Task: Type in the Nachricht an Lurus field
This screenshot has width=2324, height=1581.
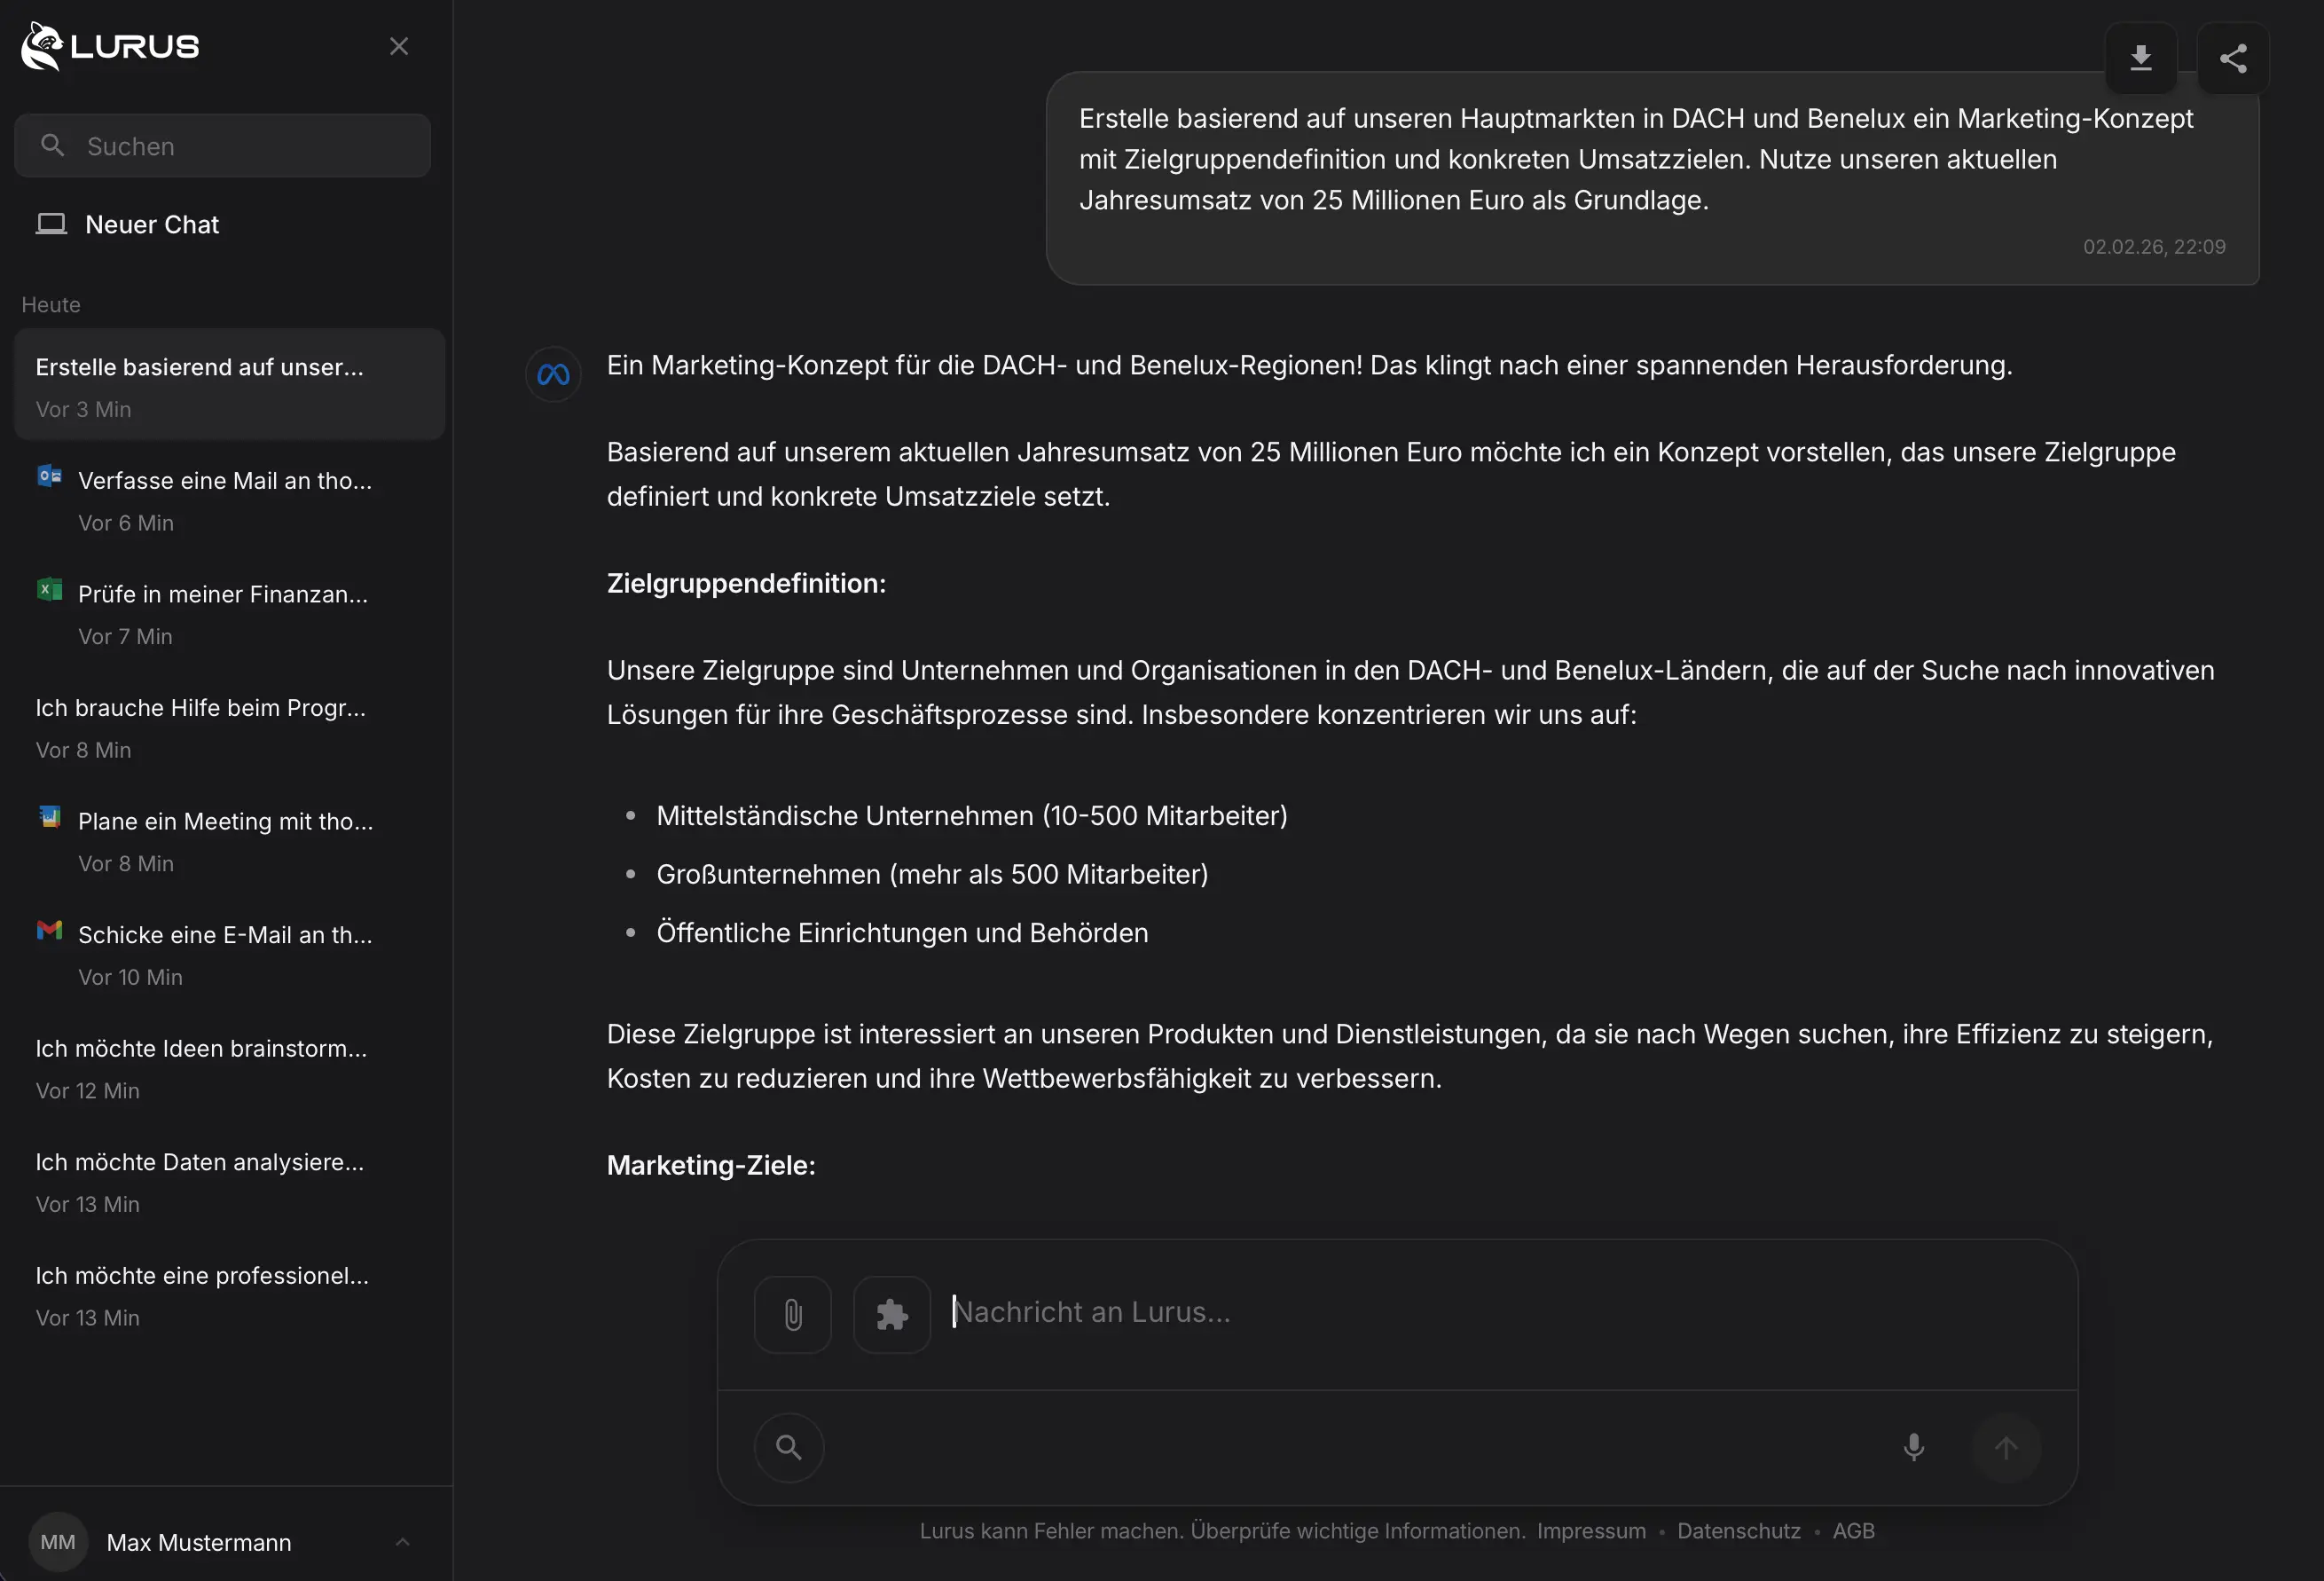Action: click(x=1400, y=1312)
